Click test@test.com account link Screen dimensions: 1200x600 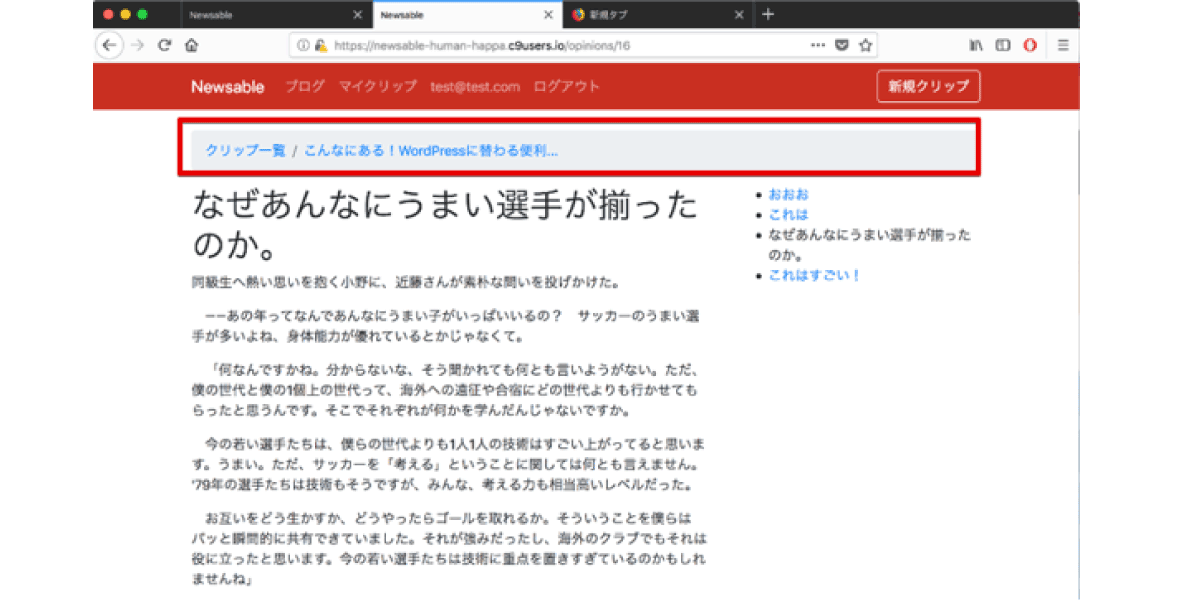[475, 87]
